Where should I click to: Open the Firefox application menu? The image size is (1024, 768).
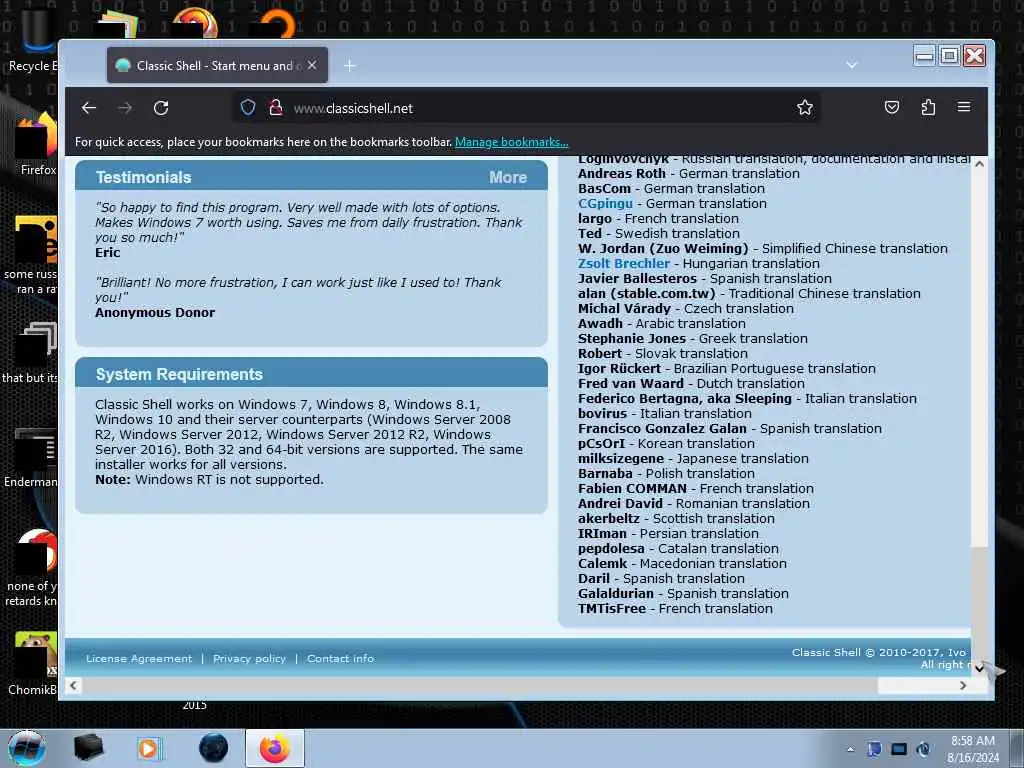point(964,107)
